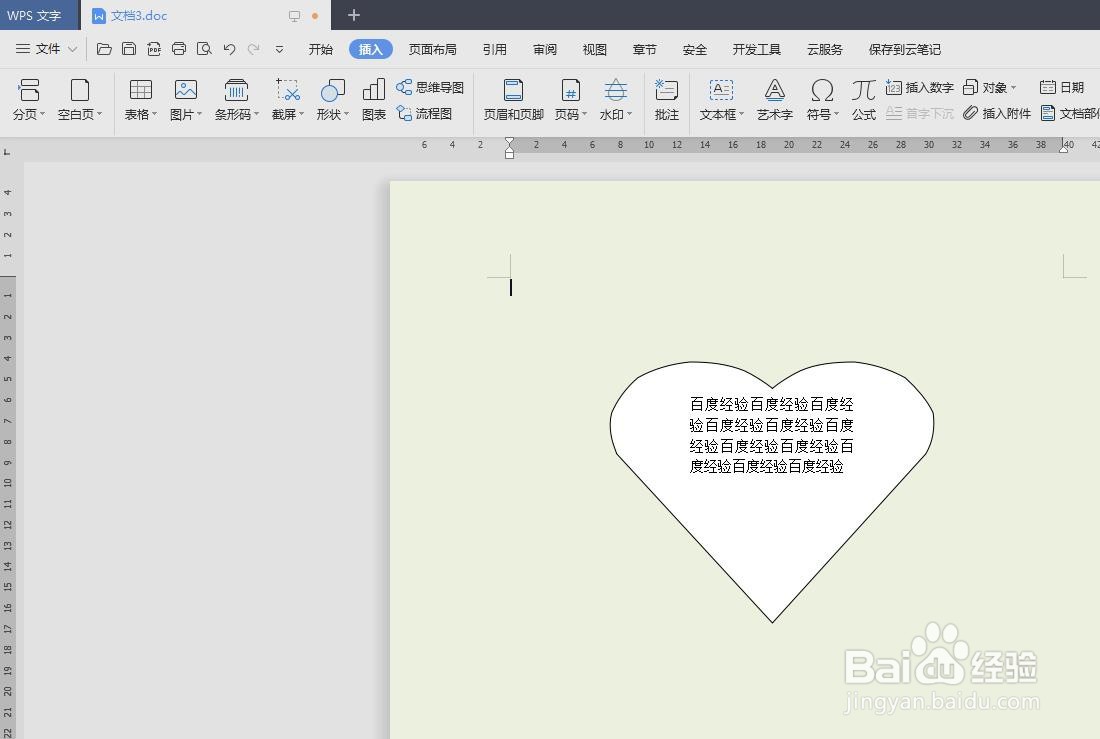Expand the 文本框 dropdown arrow

click(741, 114)
